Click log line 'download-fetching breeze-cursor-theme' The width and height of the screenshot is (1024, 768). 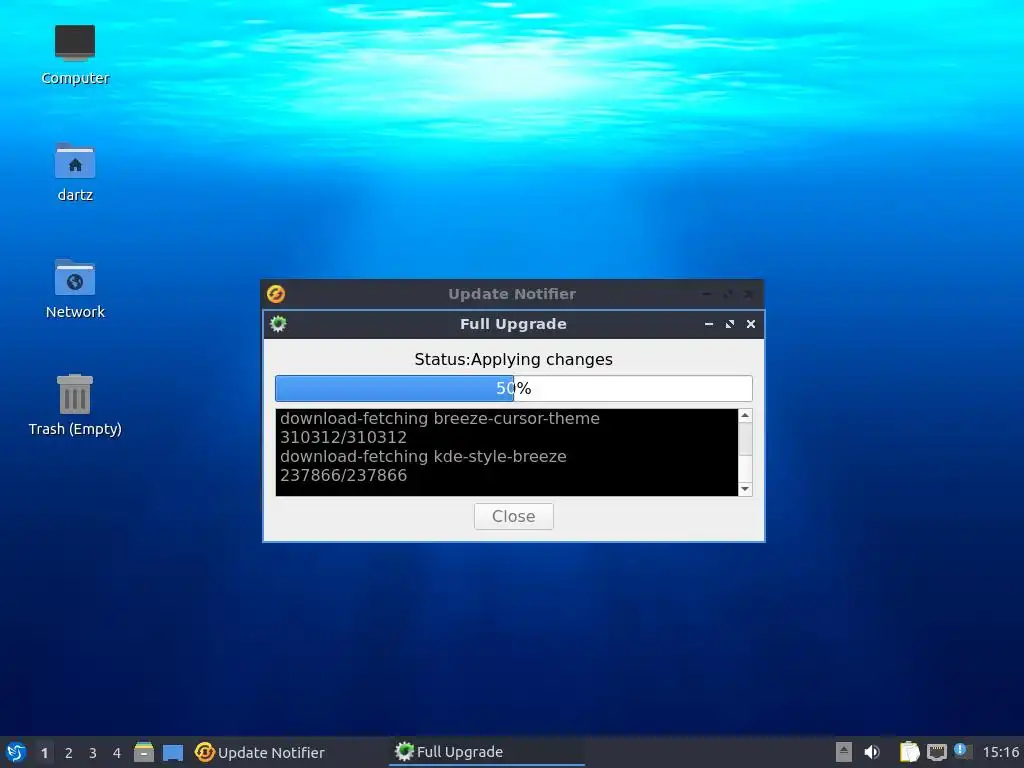[x=440, y=418]
